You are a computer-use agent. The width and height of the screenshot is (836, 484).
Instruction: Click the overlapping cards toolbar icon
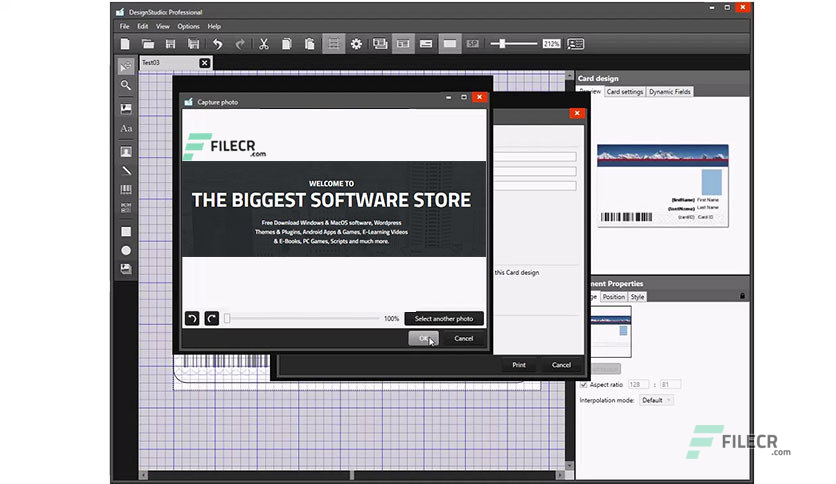pyautogui.click(x=380, y=44)
